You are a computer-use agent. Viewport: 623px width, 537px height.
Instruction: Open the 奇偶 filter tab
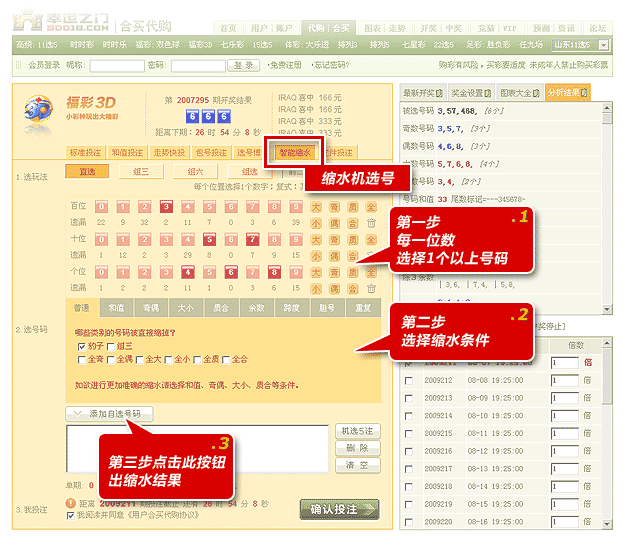click(151, 308)
